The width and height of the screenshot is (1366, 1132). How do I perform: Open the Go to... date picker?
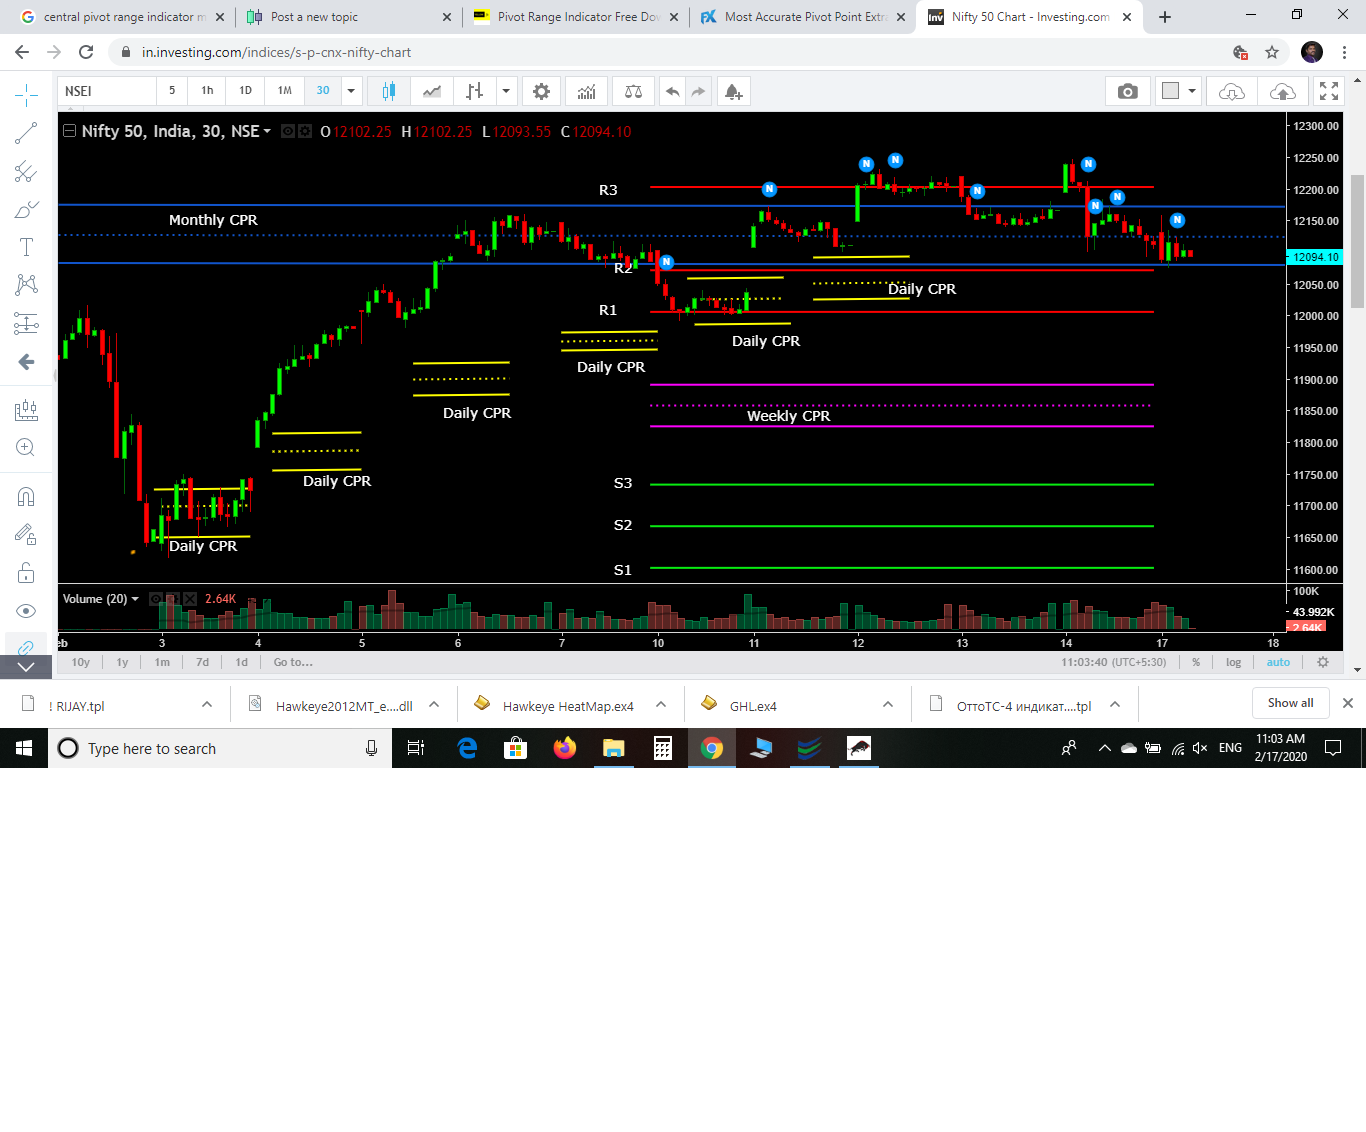point(293,662)
